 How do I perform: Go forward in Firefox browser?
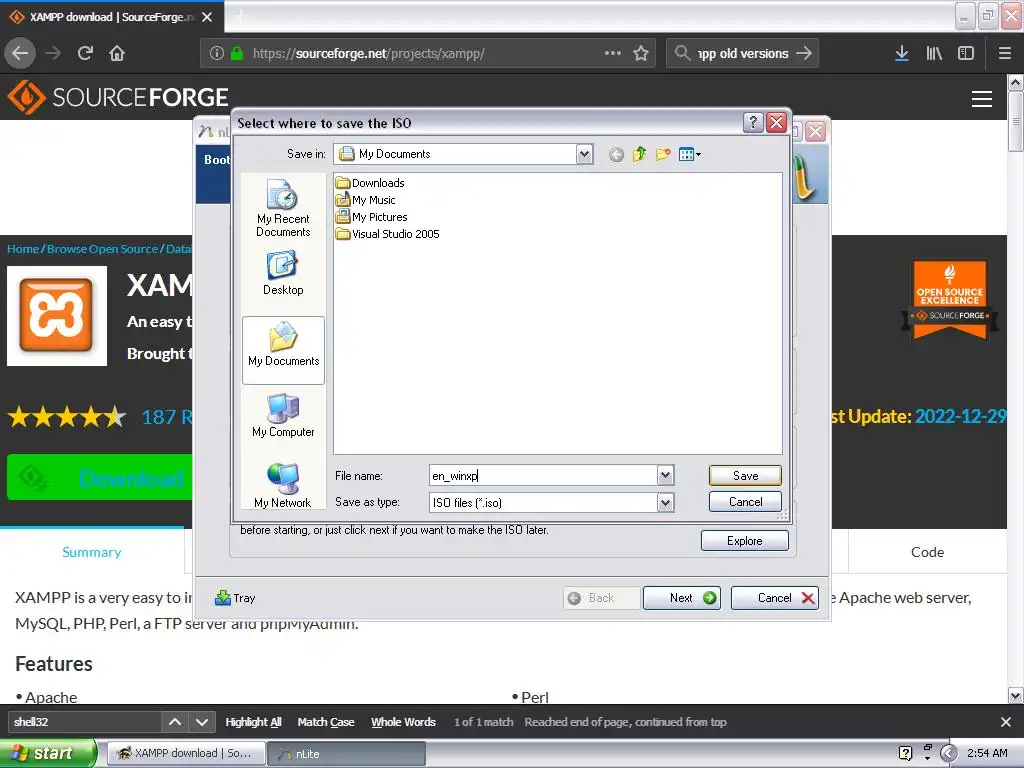53,54
